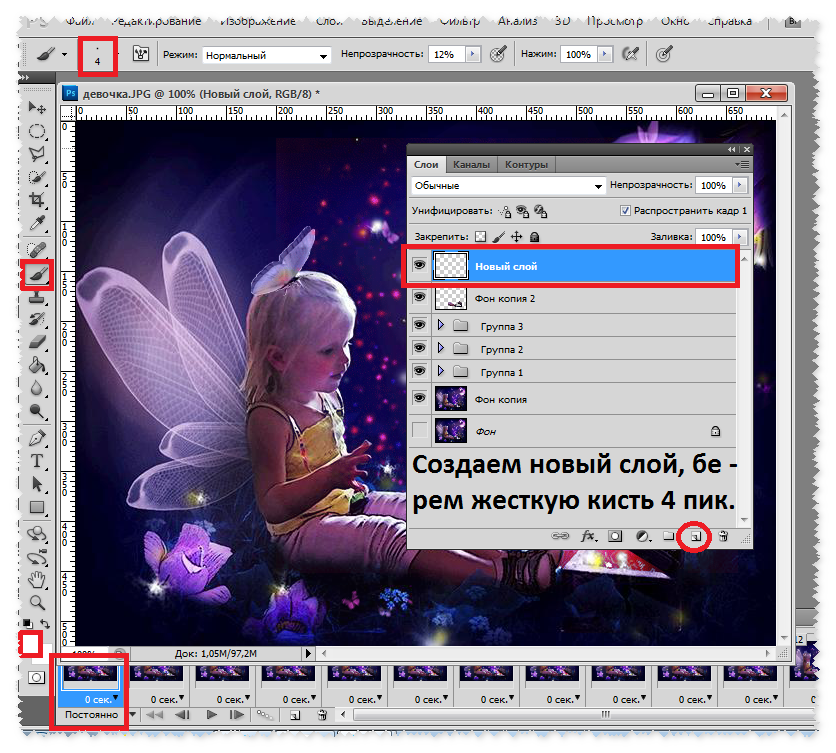
Task: Open Постоянно looping options dropdown
Action: [132, 714]
